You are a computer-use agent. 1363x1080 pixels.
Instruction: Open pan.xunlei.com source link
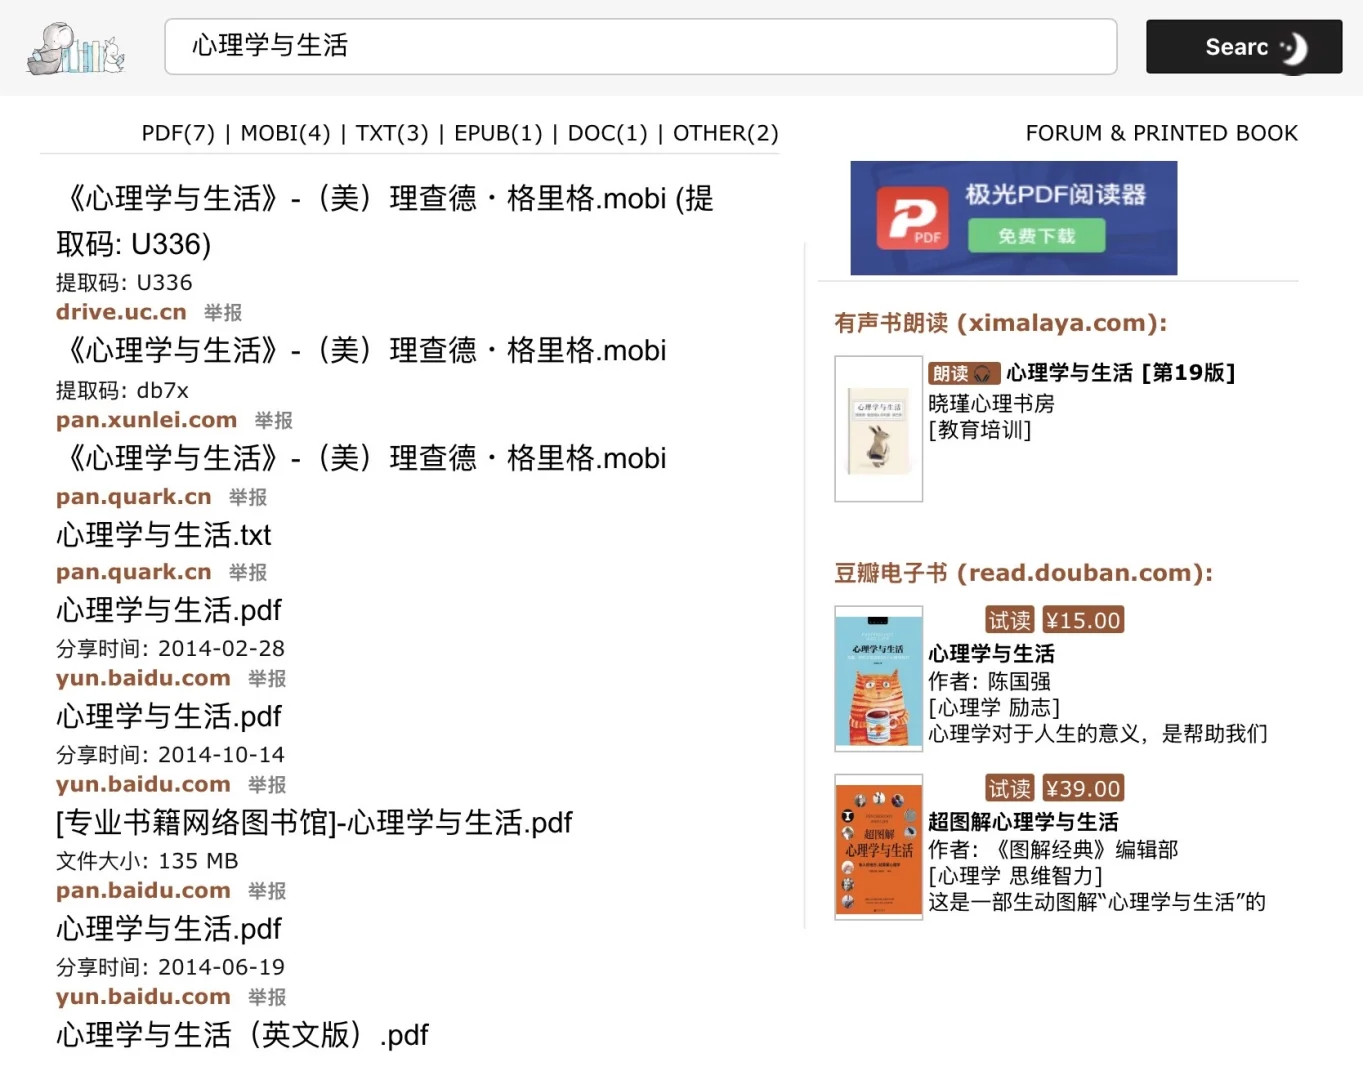(x=146, y=420)
